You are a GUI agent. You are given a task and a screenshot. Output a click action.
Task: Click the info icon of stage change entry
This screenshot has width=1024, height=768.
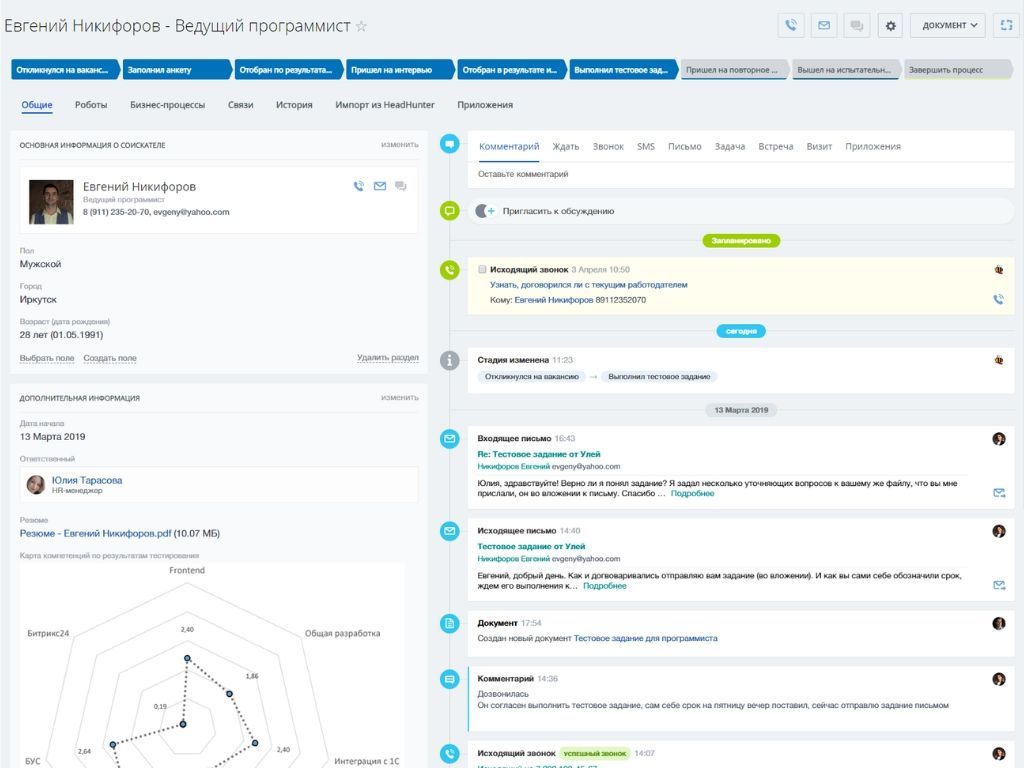pos(449,360)
